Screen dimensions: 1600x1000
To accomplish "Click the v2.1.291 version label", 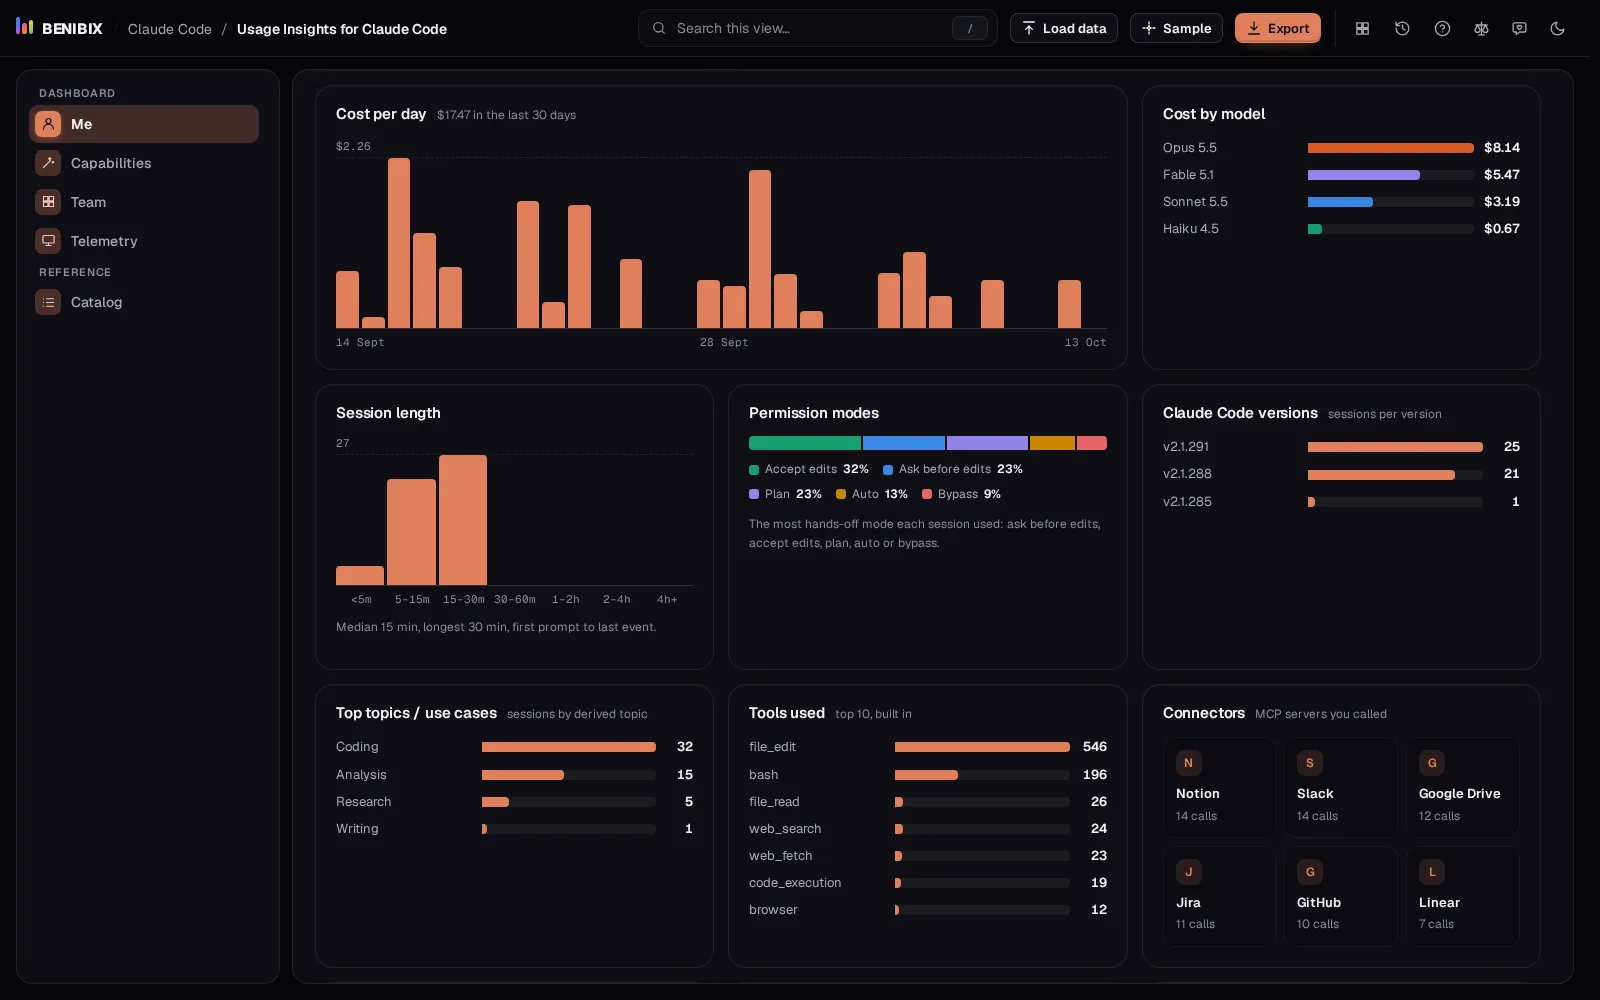I will click(1186, 447).
